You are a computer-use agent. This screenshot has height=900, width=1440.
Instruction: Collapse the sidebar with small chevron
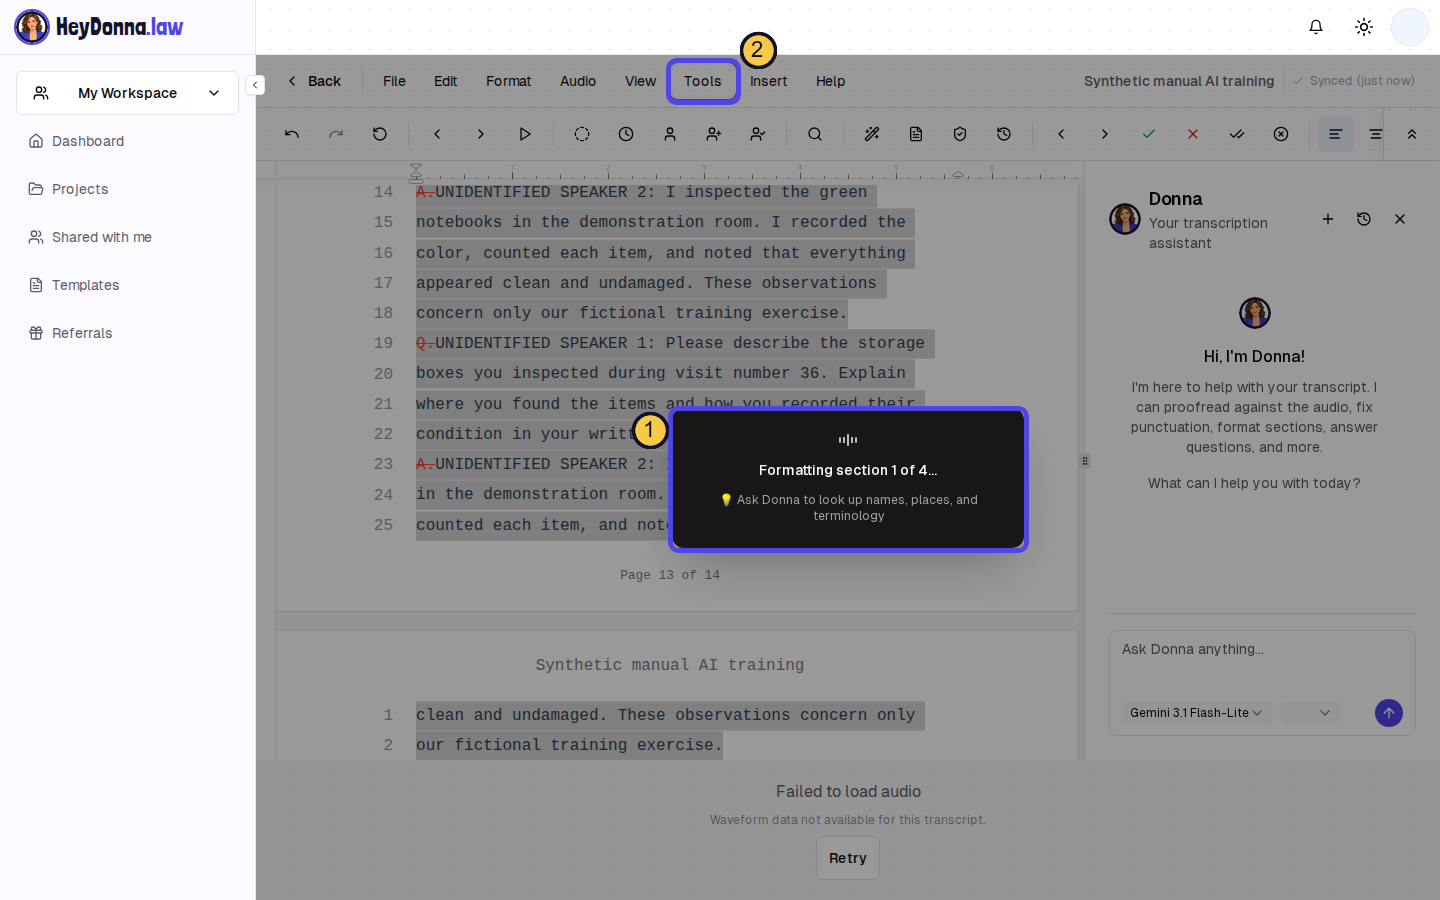click(255, 85)
